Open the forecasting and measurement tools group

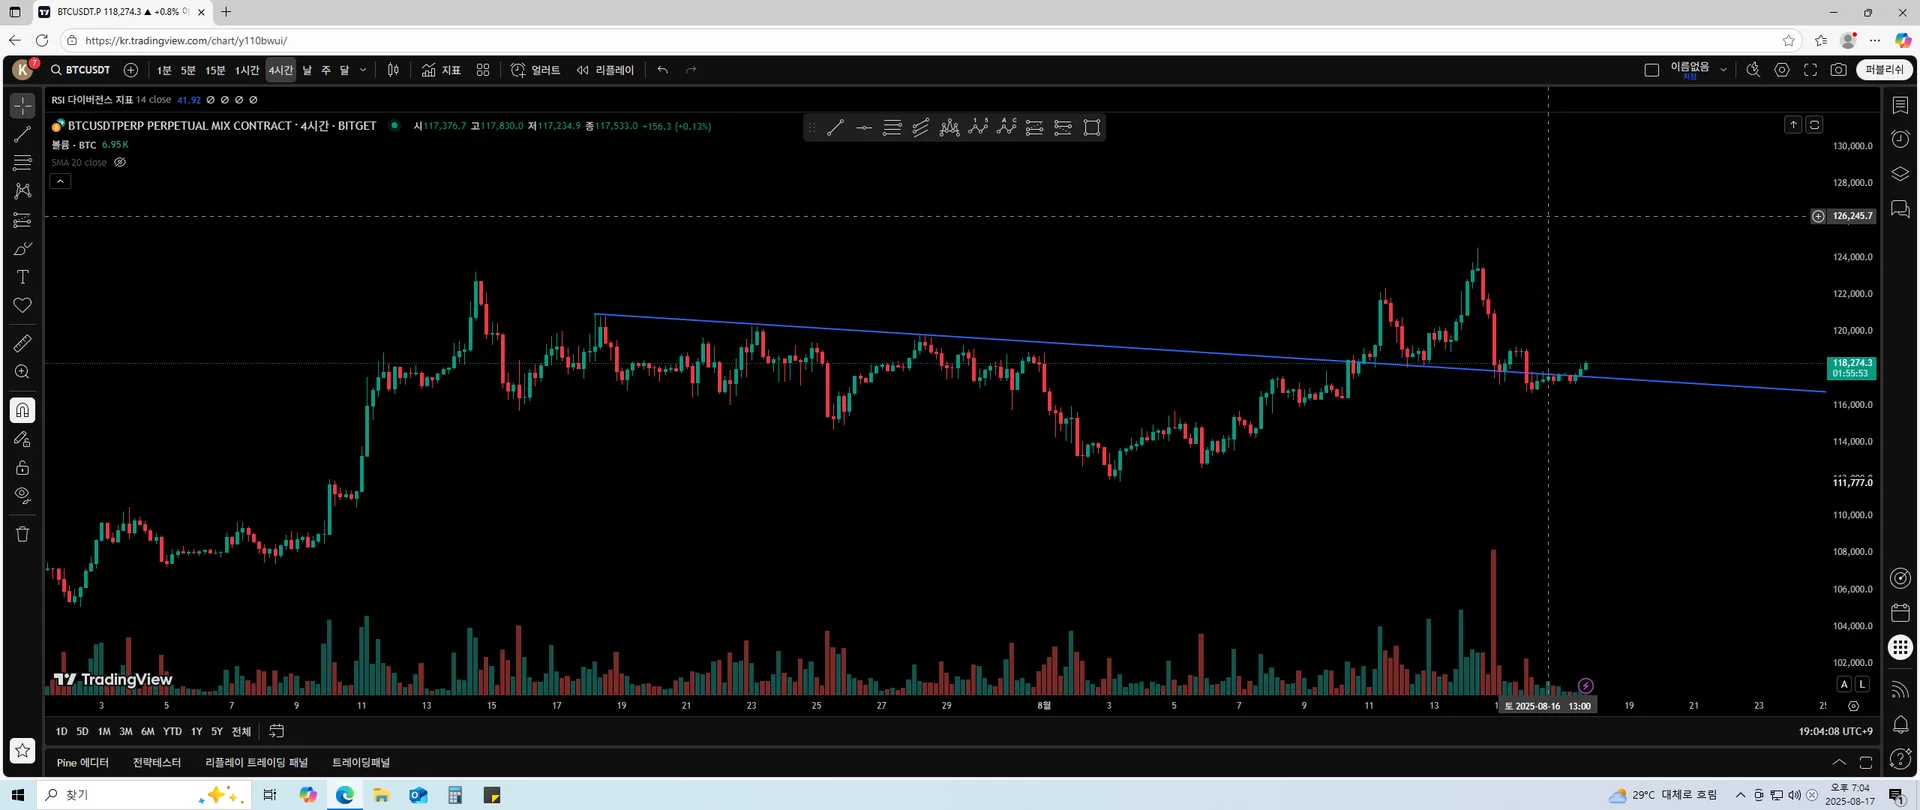(22, 220)
